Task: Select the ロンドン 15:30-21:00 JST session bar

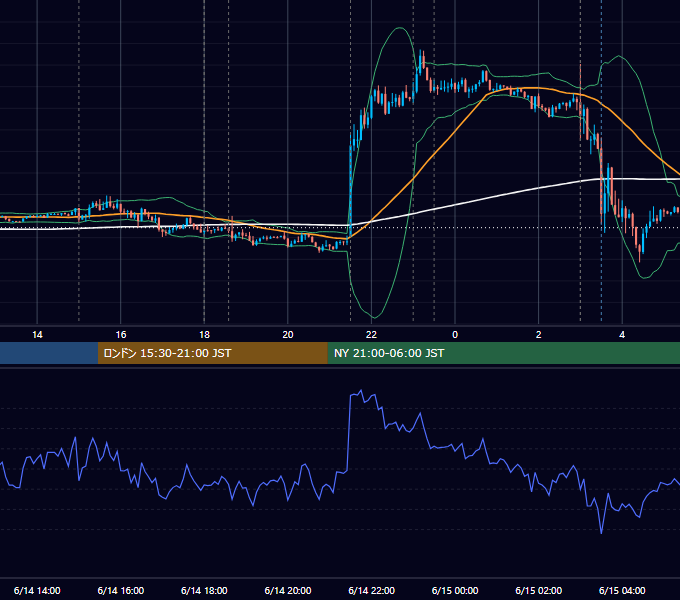Action: 212,353
